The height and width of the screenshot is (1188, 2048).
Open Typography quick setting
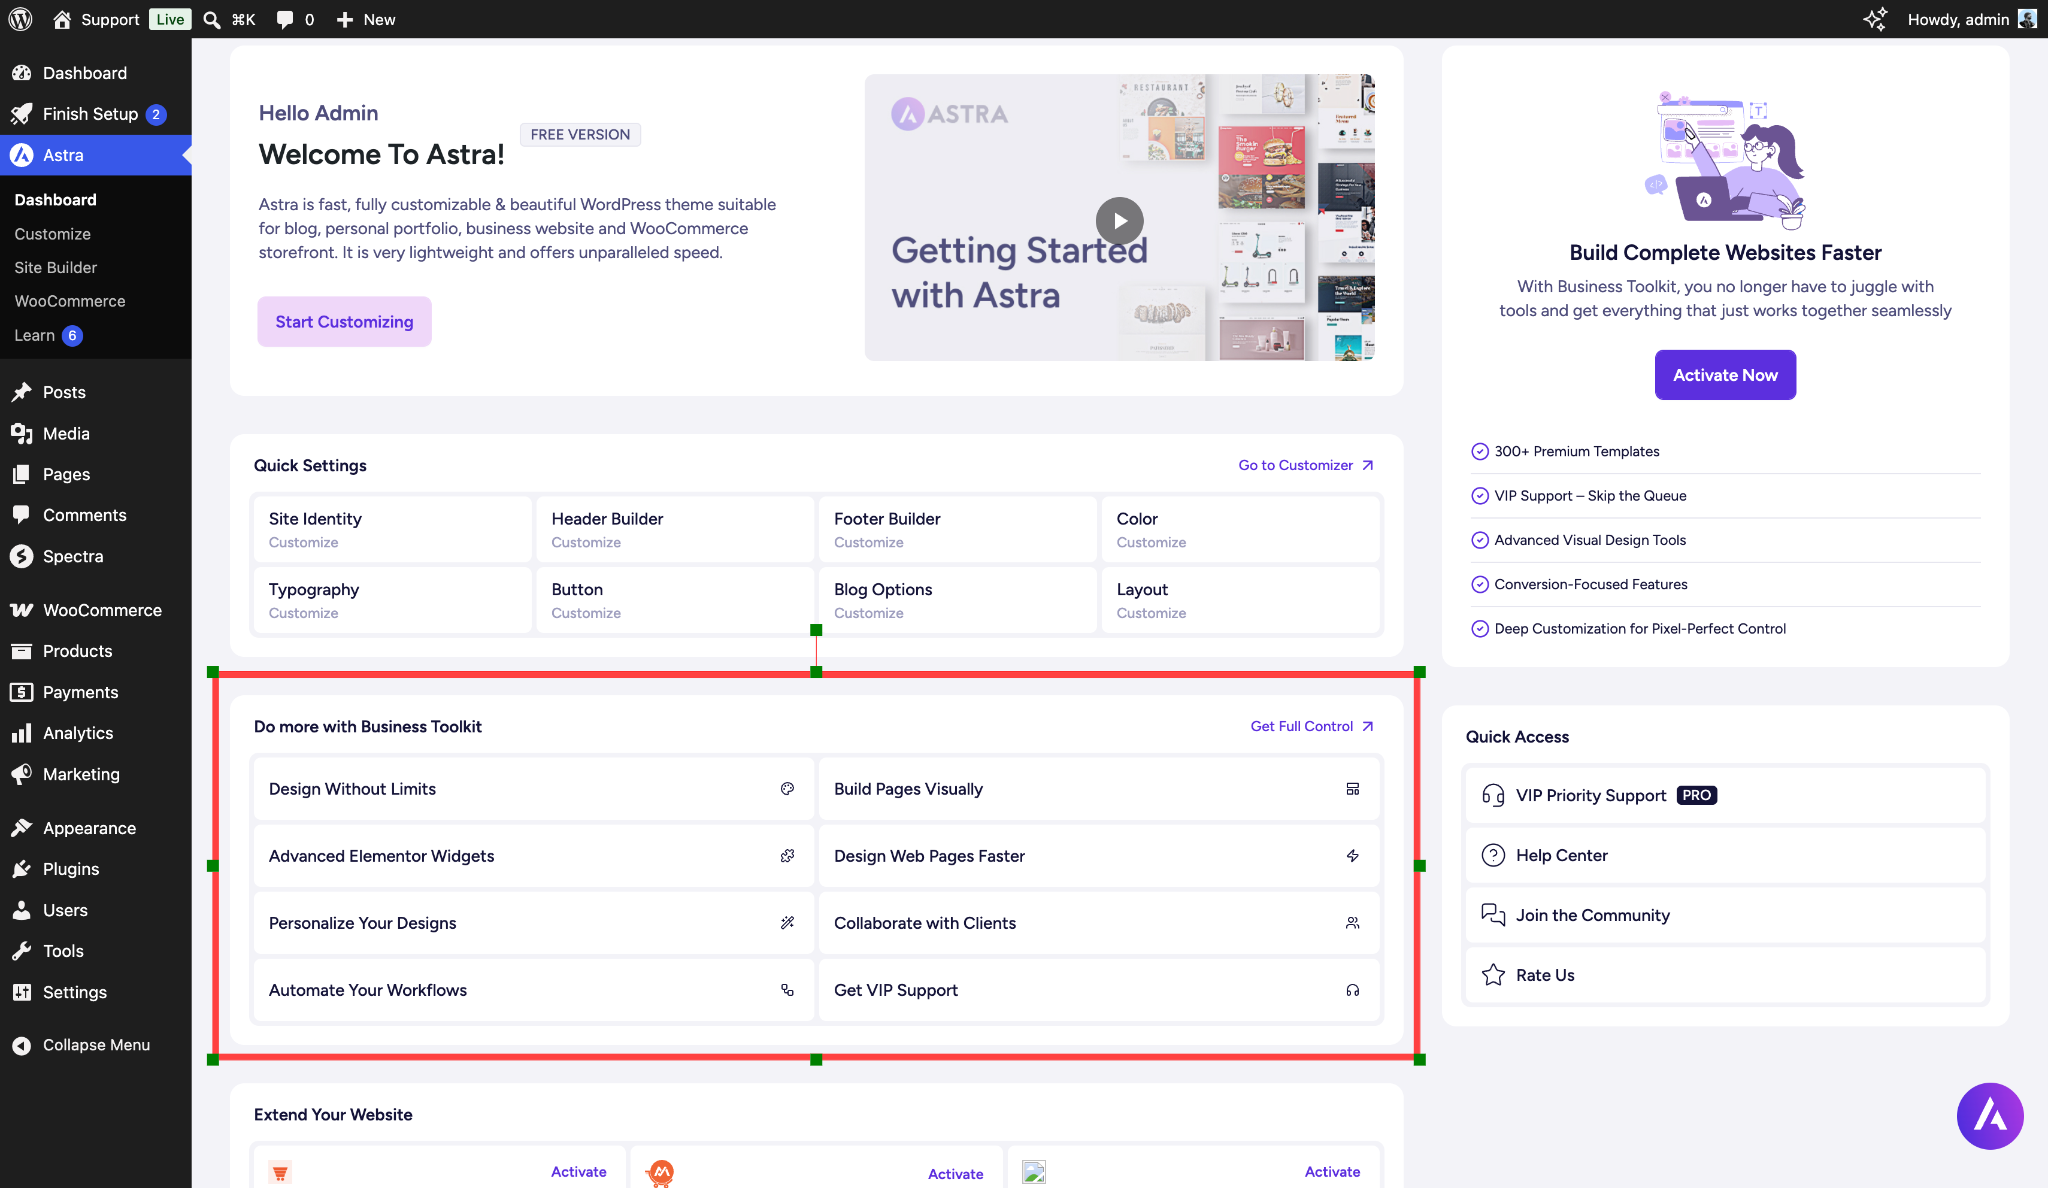392,600
